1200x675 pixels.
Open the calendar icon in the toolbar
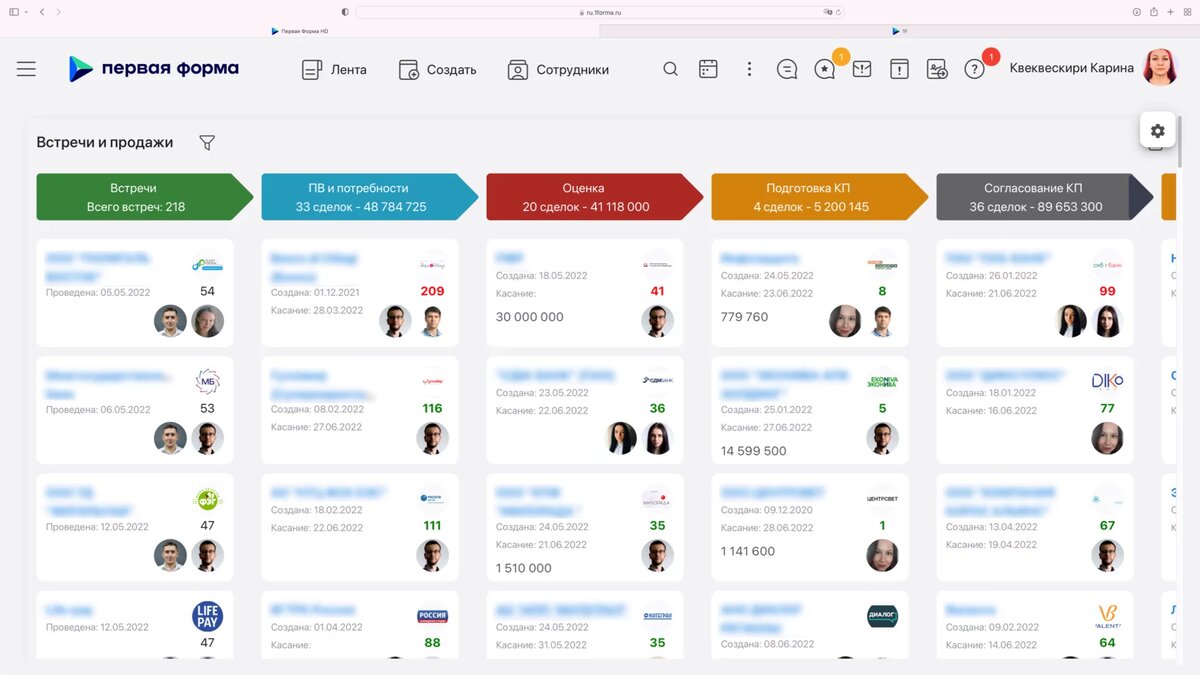tap(708, 69)
